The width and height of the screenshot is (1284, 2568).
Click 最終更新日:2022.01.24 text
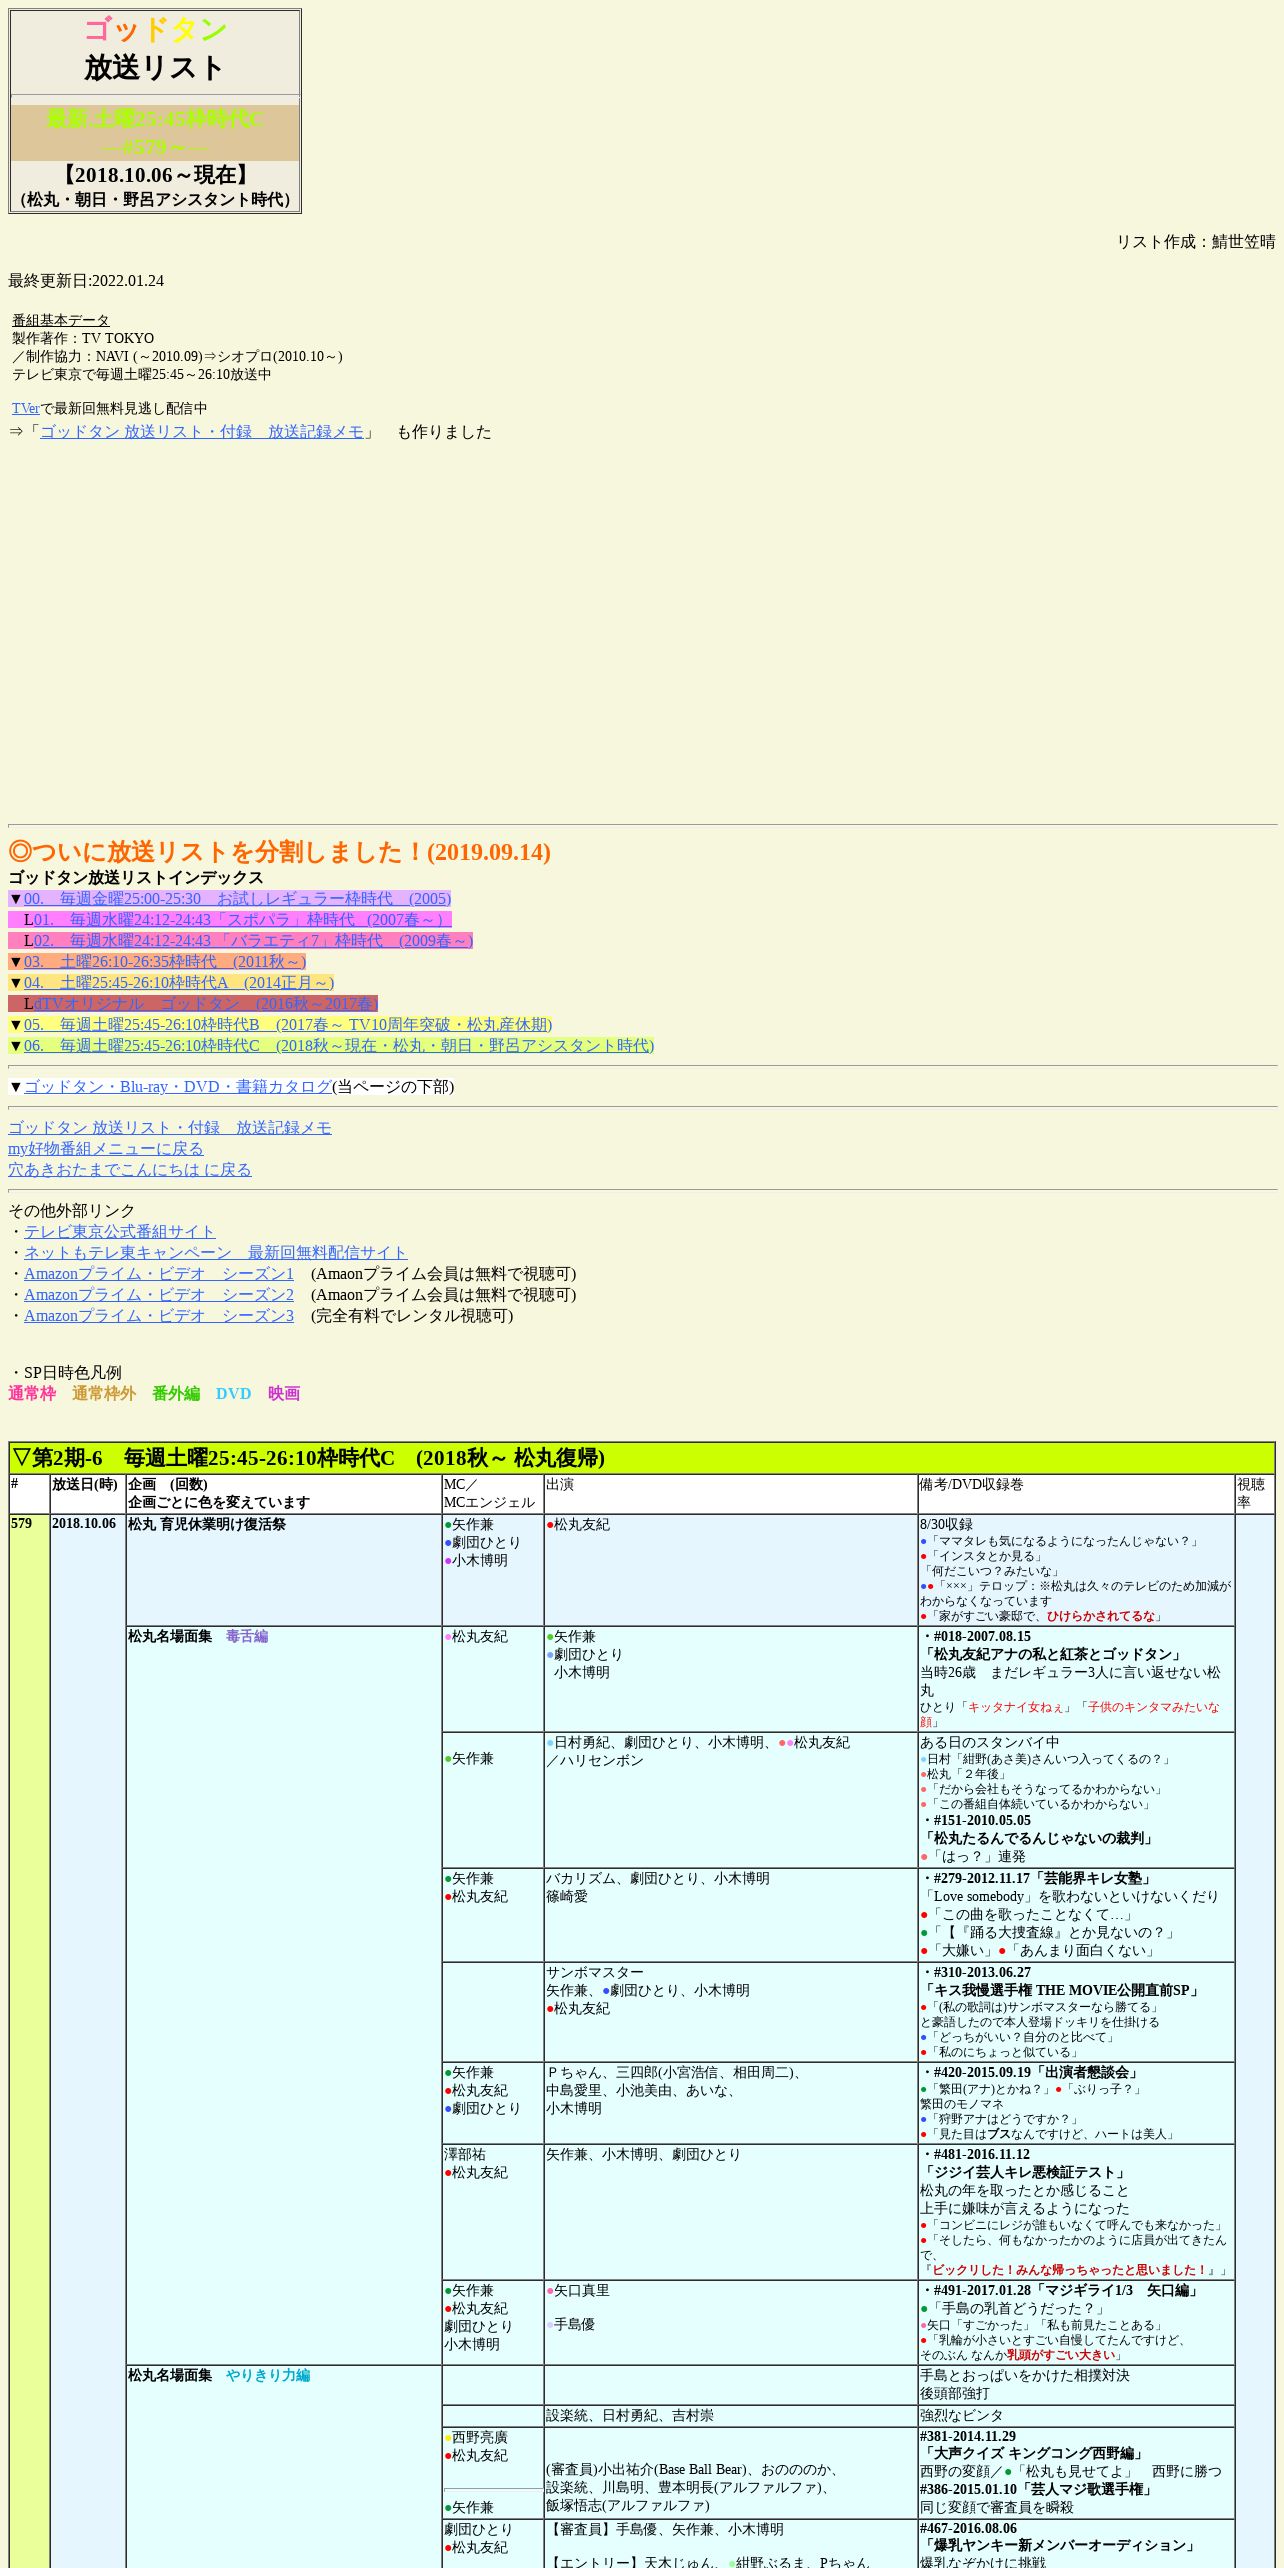point(86,281)
